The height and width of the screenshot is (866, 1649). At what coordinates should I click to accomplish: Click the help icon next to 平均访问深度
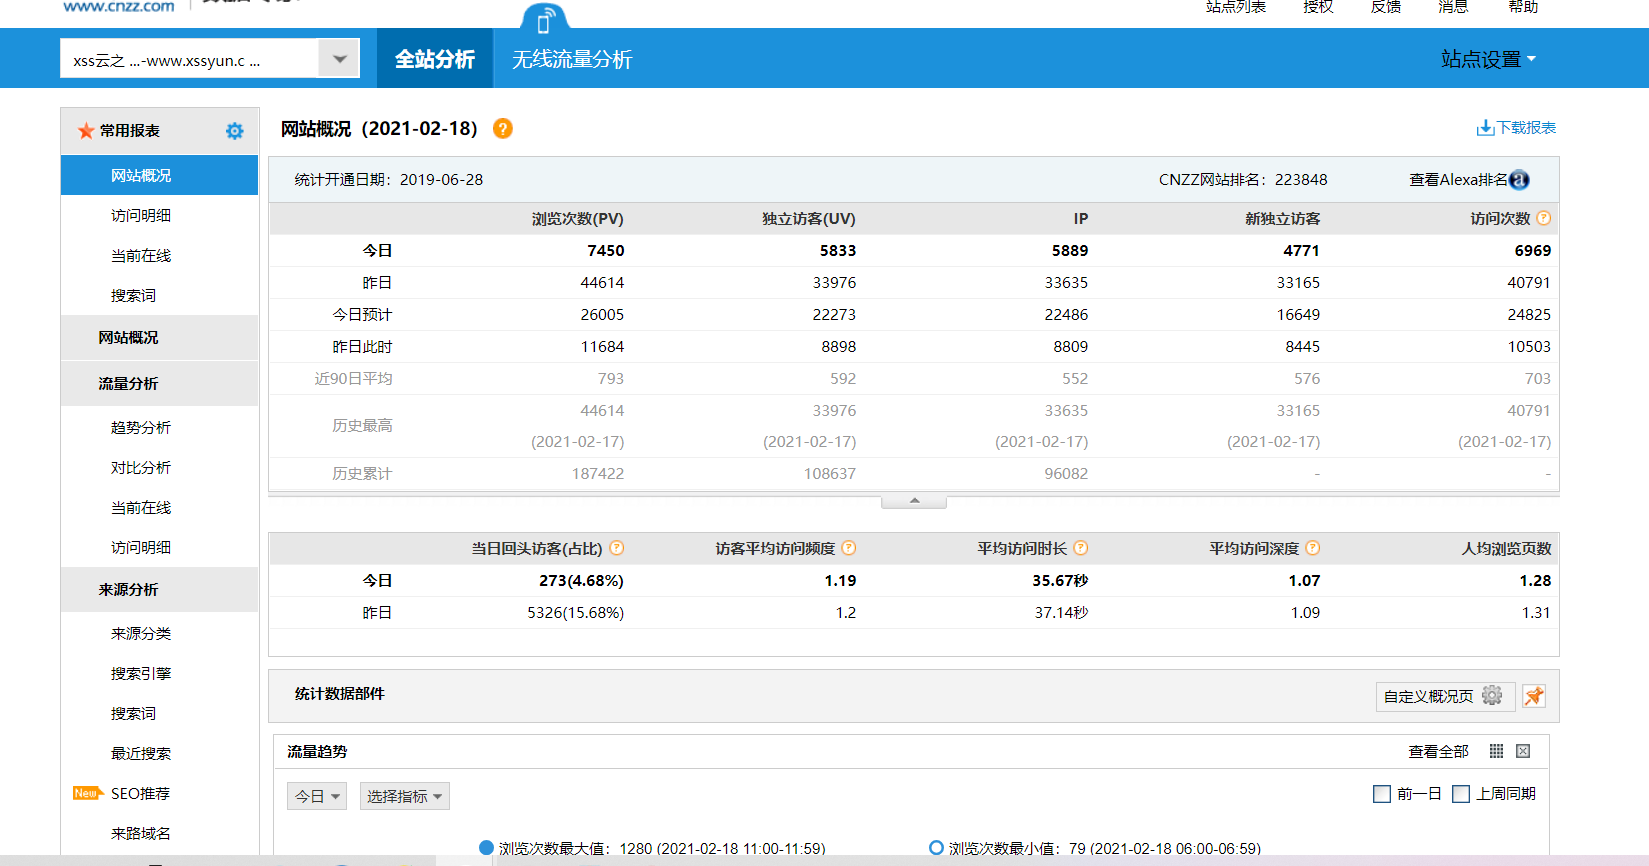(1313, 548)
